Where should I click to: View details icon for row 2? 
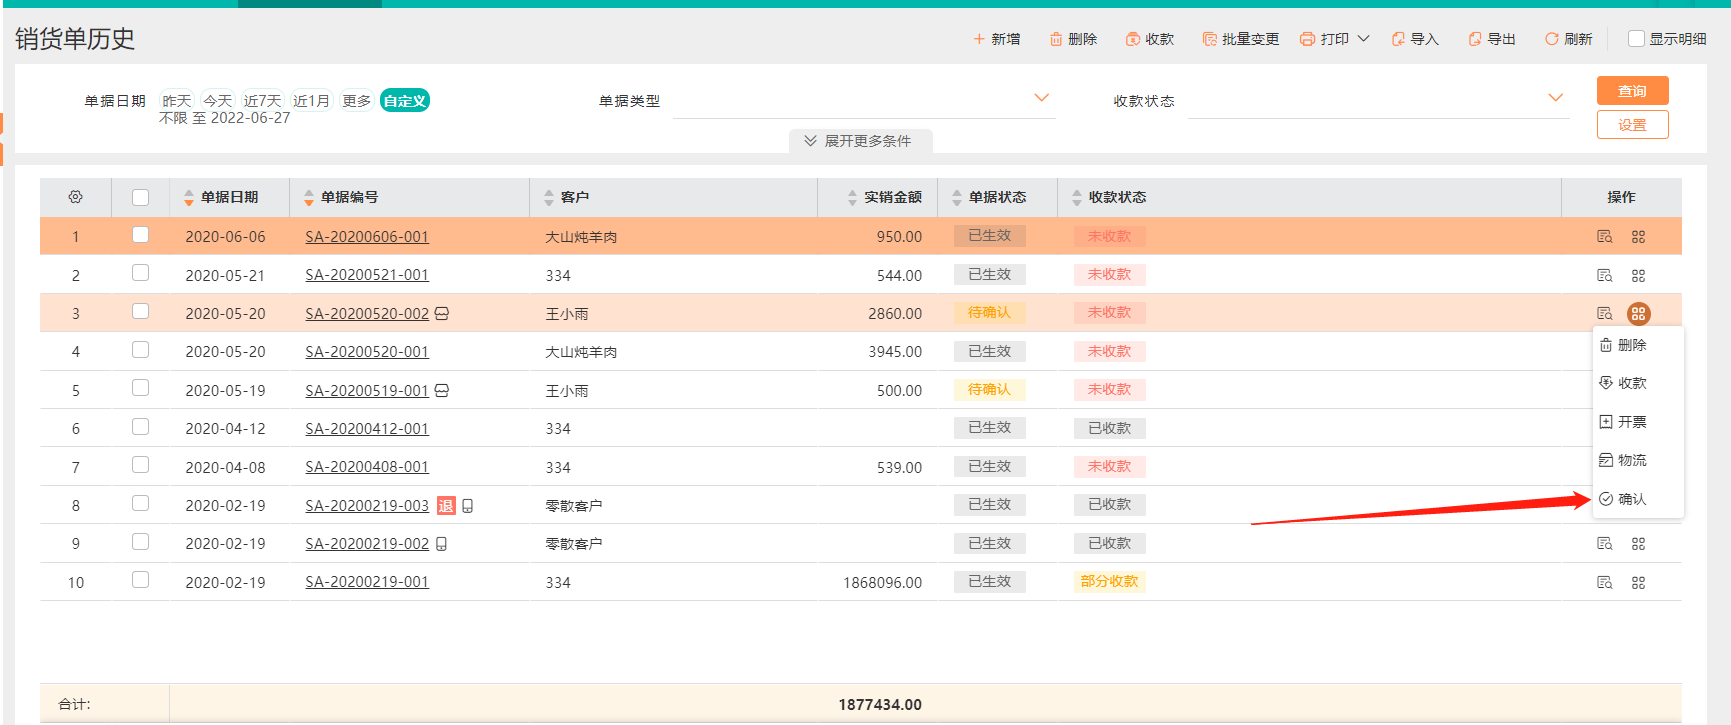tap(1604, 275)
